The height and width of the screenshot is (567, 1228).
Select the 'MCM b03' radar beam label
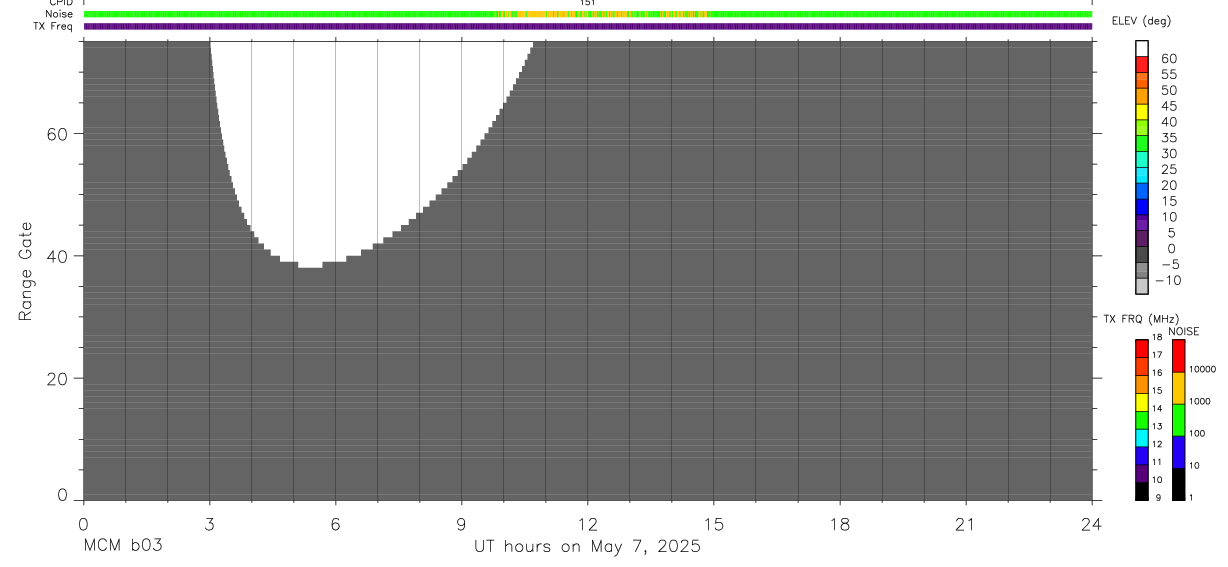123,547
